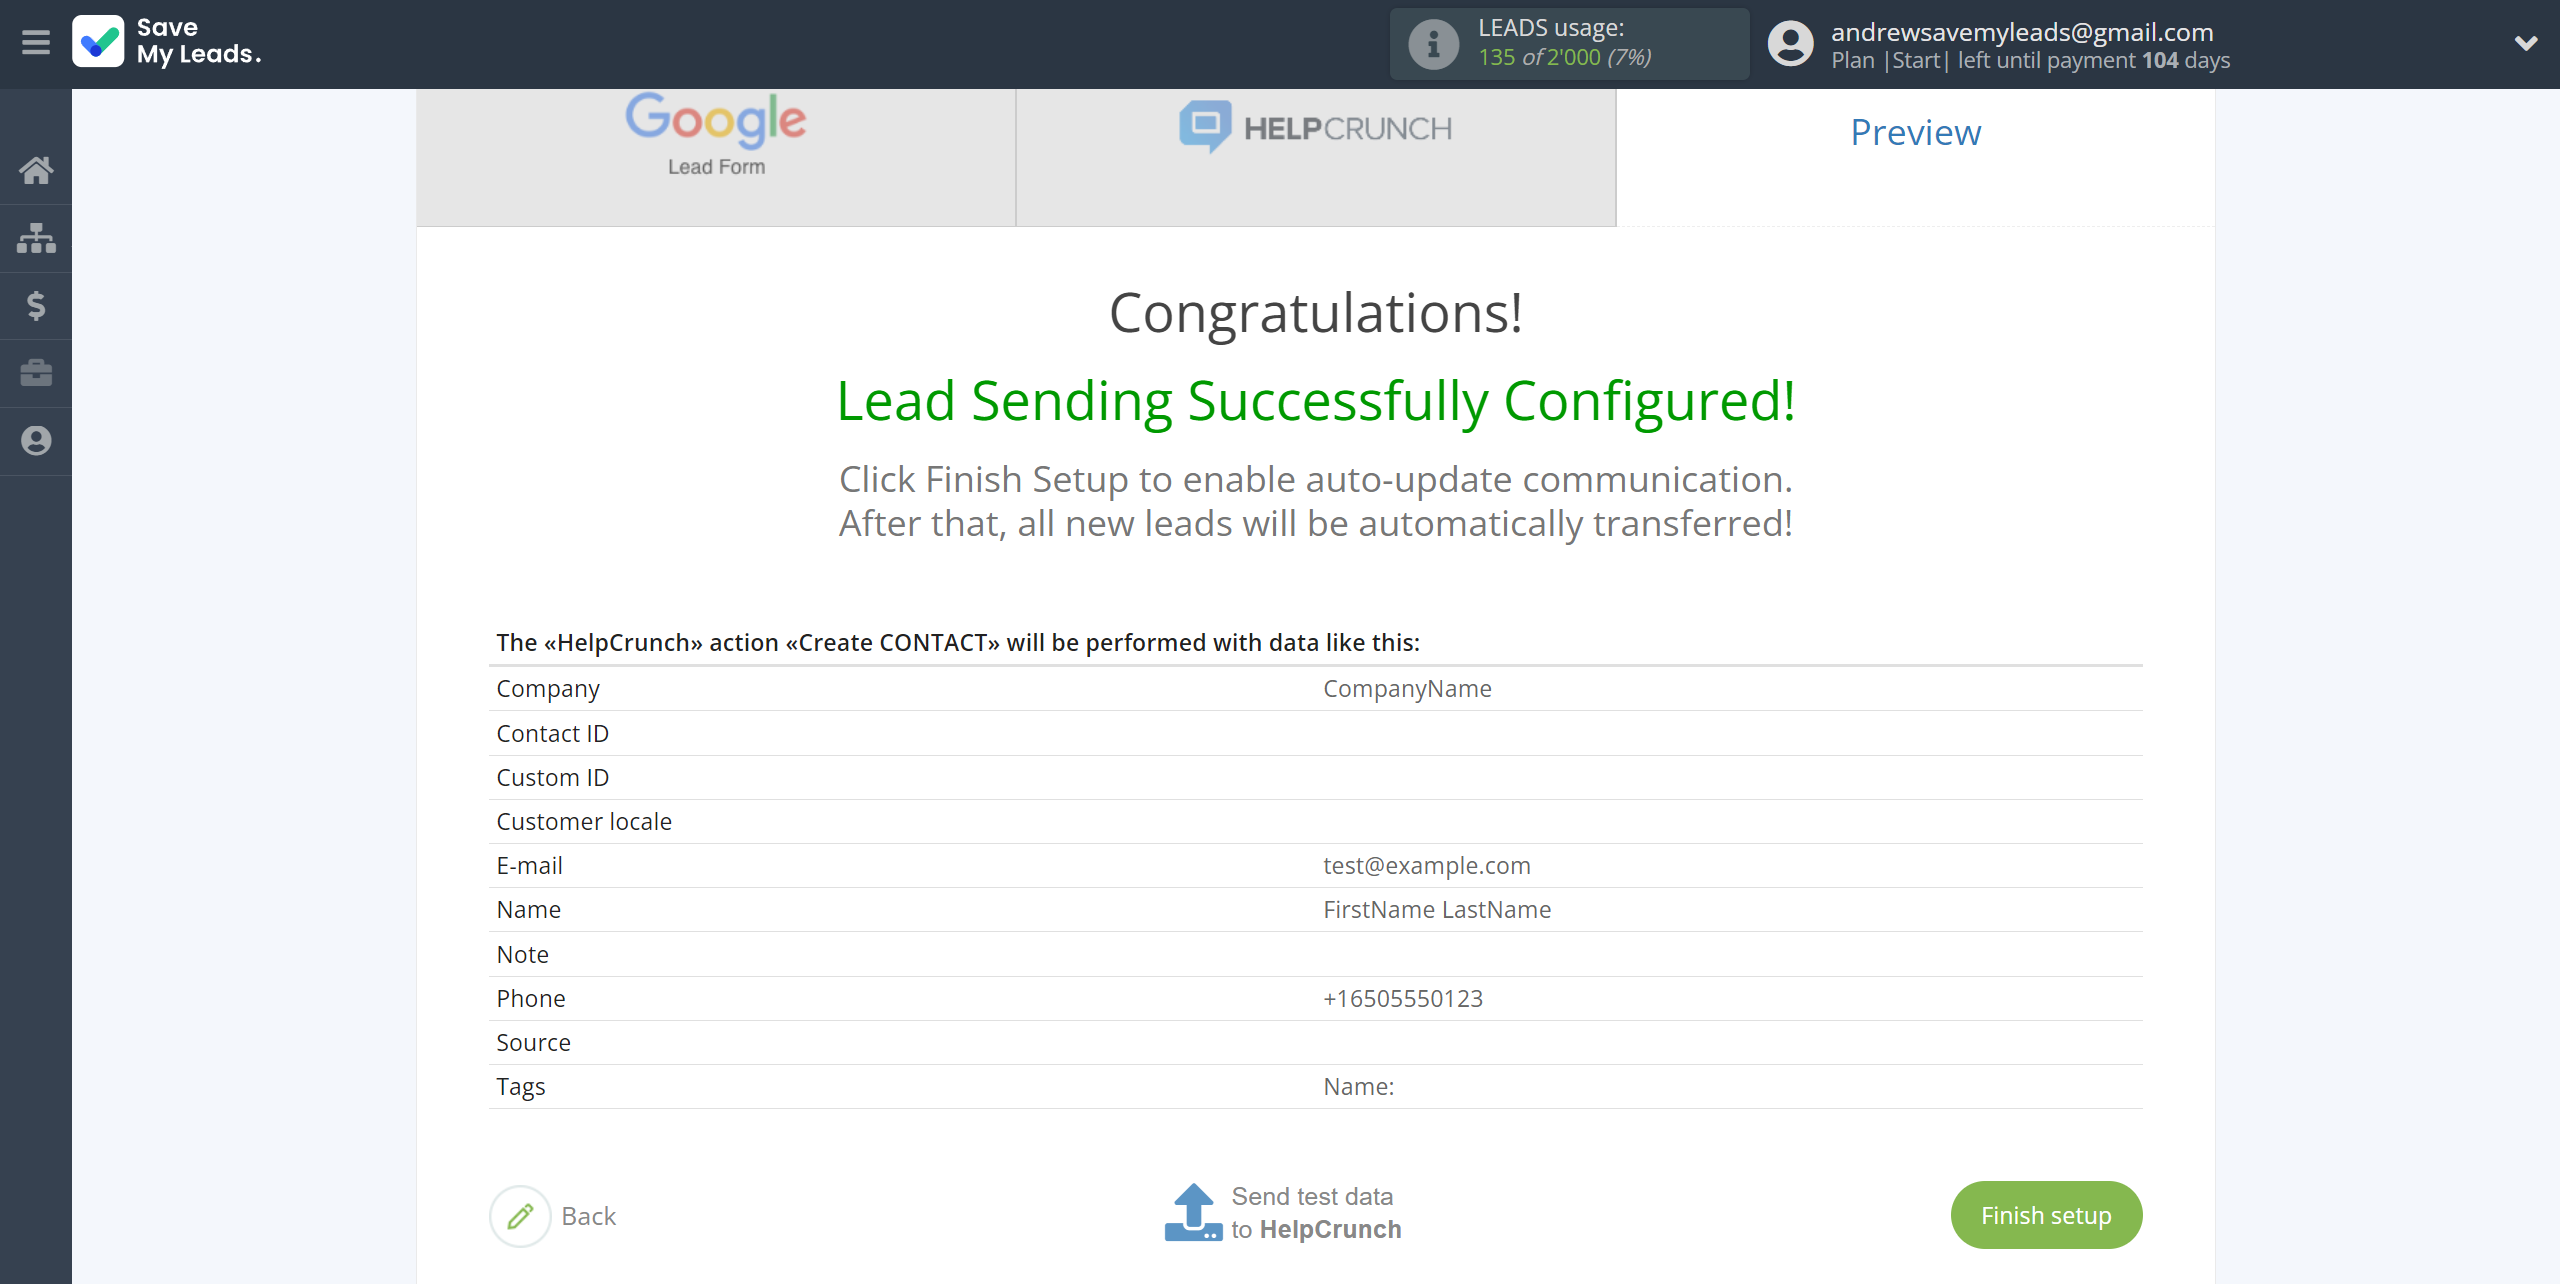
Task: Go to Home in sidebar
Action: click(x=36, y=170)
